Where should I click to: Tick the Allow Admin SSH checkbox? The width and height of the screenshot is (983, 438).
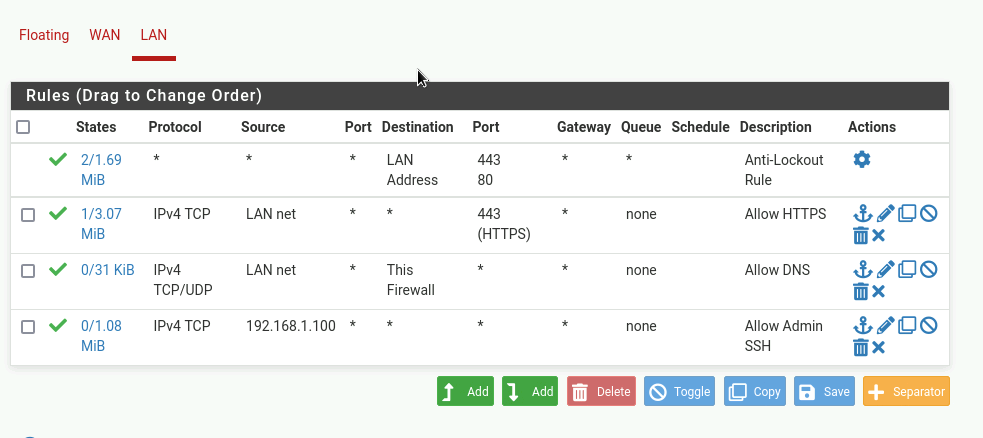28,327
